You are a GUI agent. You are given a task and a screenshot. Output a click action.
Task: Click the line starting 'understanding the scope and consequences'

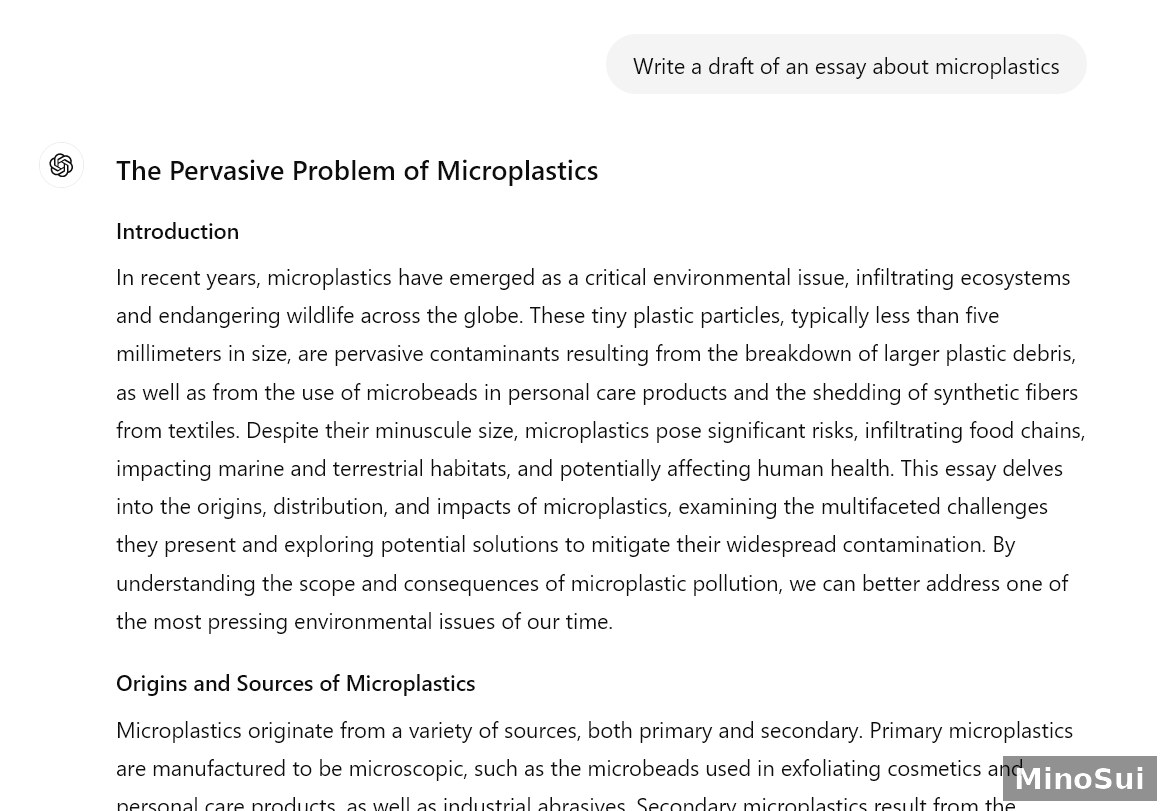(x=592, y=583)
